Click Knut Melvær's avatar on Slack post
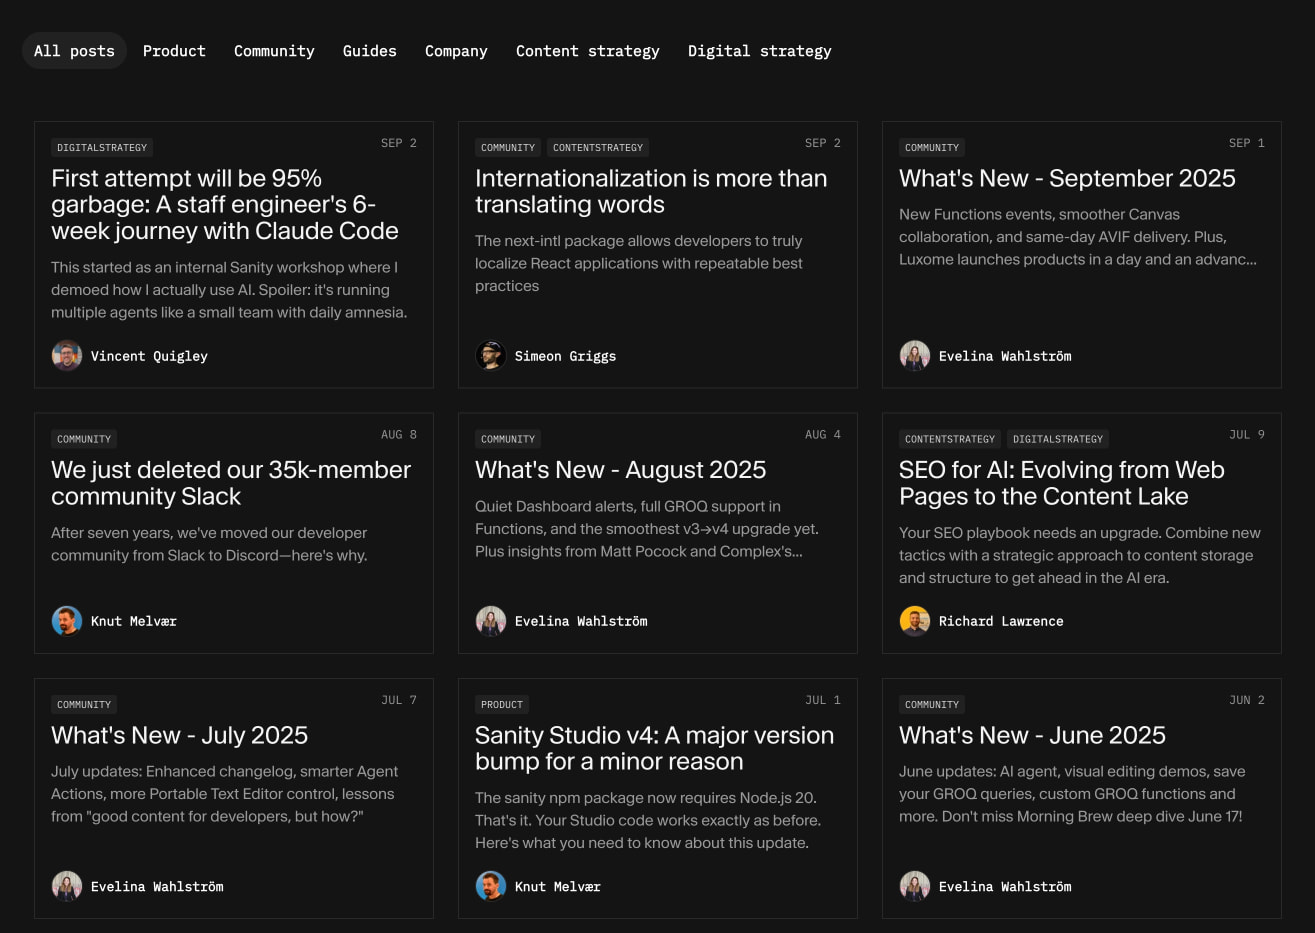 (67, 621)
